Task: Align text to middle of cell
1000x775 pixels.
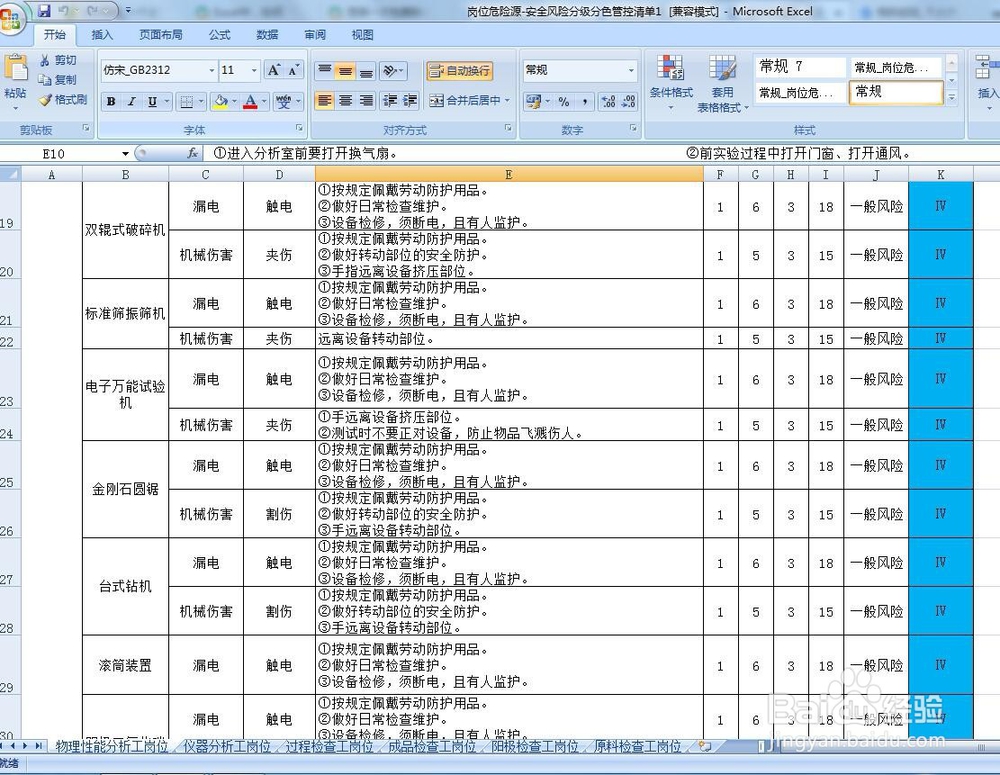Action: pos(345,70)
